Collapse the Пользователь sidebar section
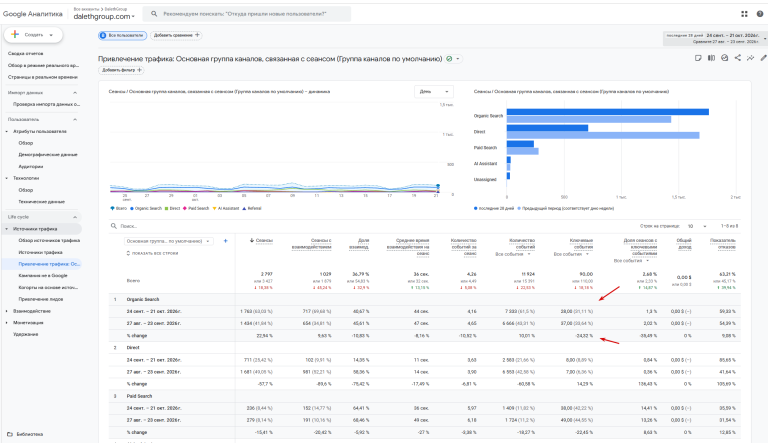768x443 pixels. (75, 120)
